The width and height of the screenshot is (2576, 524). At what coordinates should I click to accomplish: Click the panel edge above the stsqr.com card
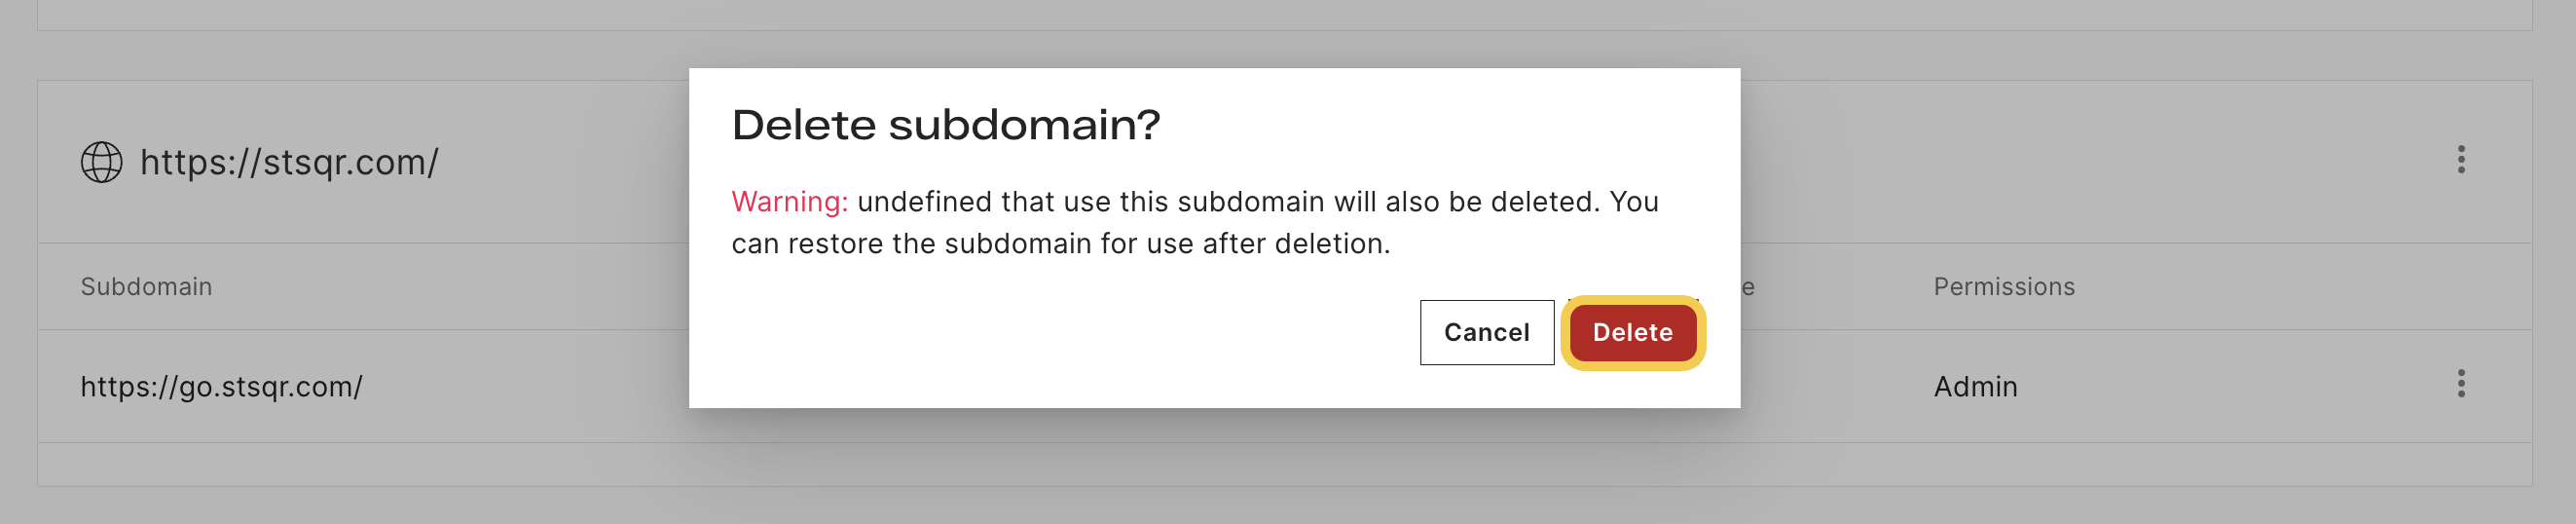point(1284,30)
